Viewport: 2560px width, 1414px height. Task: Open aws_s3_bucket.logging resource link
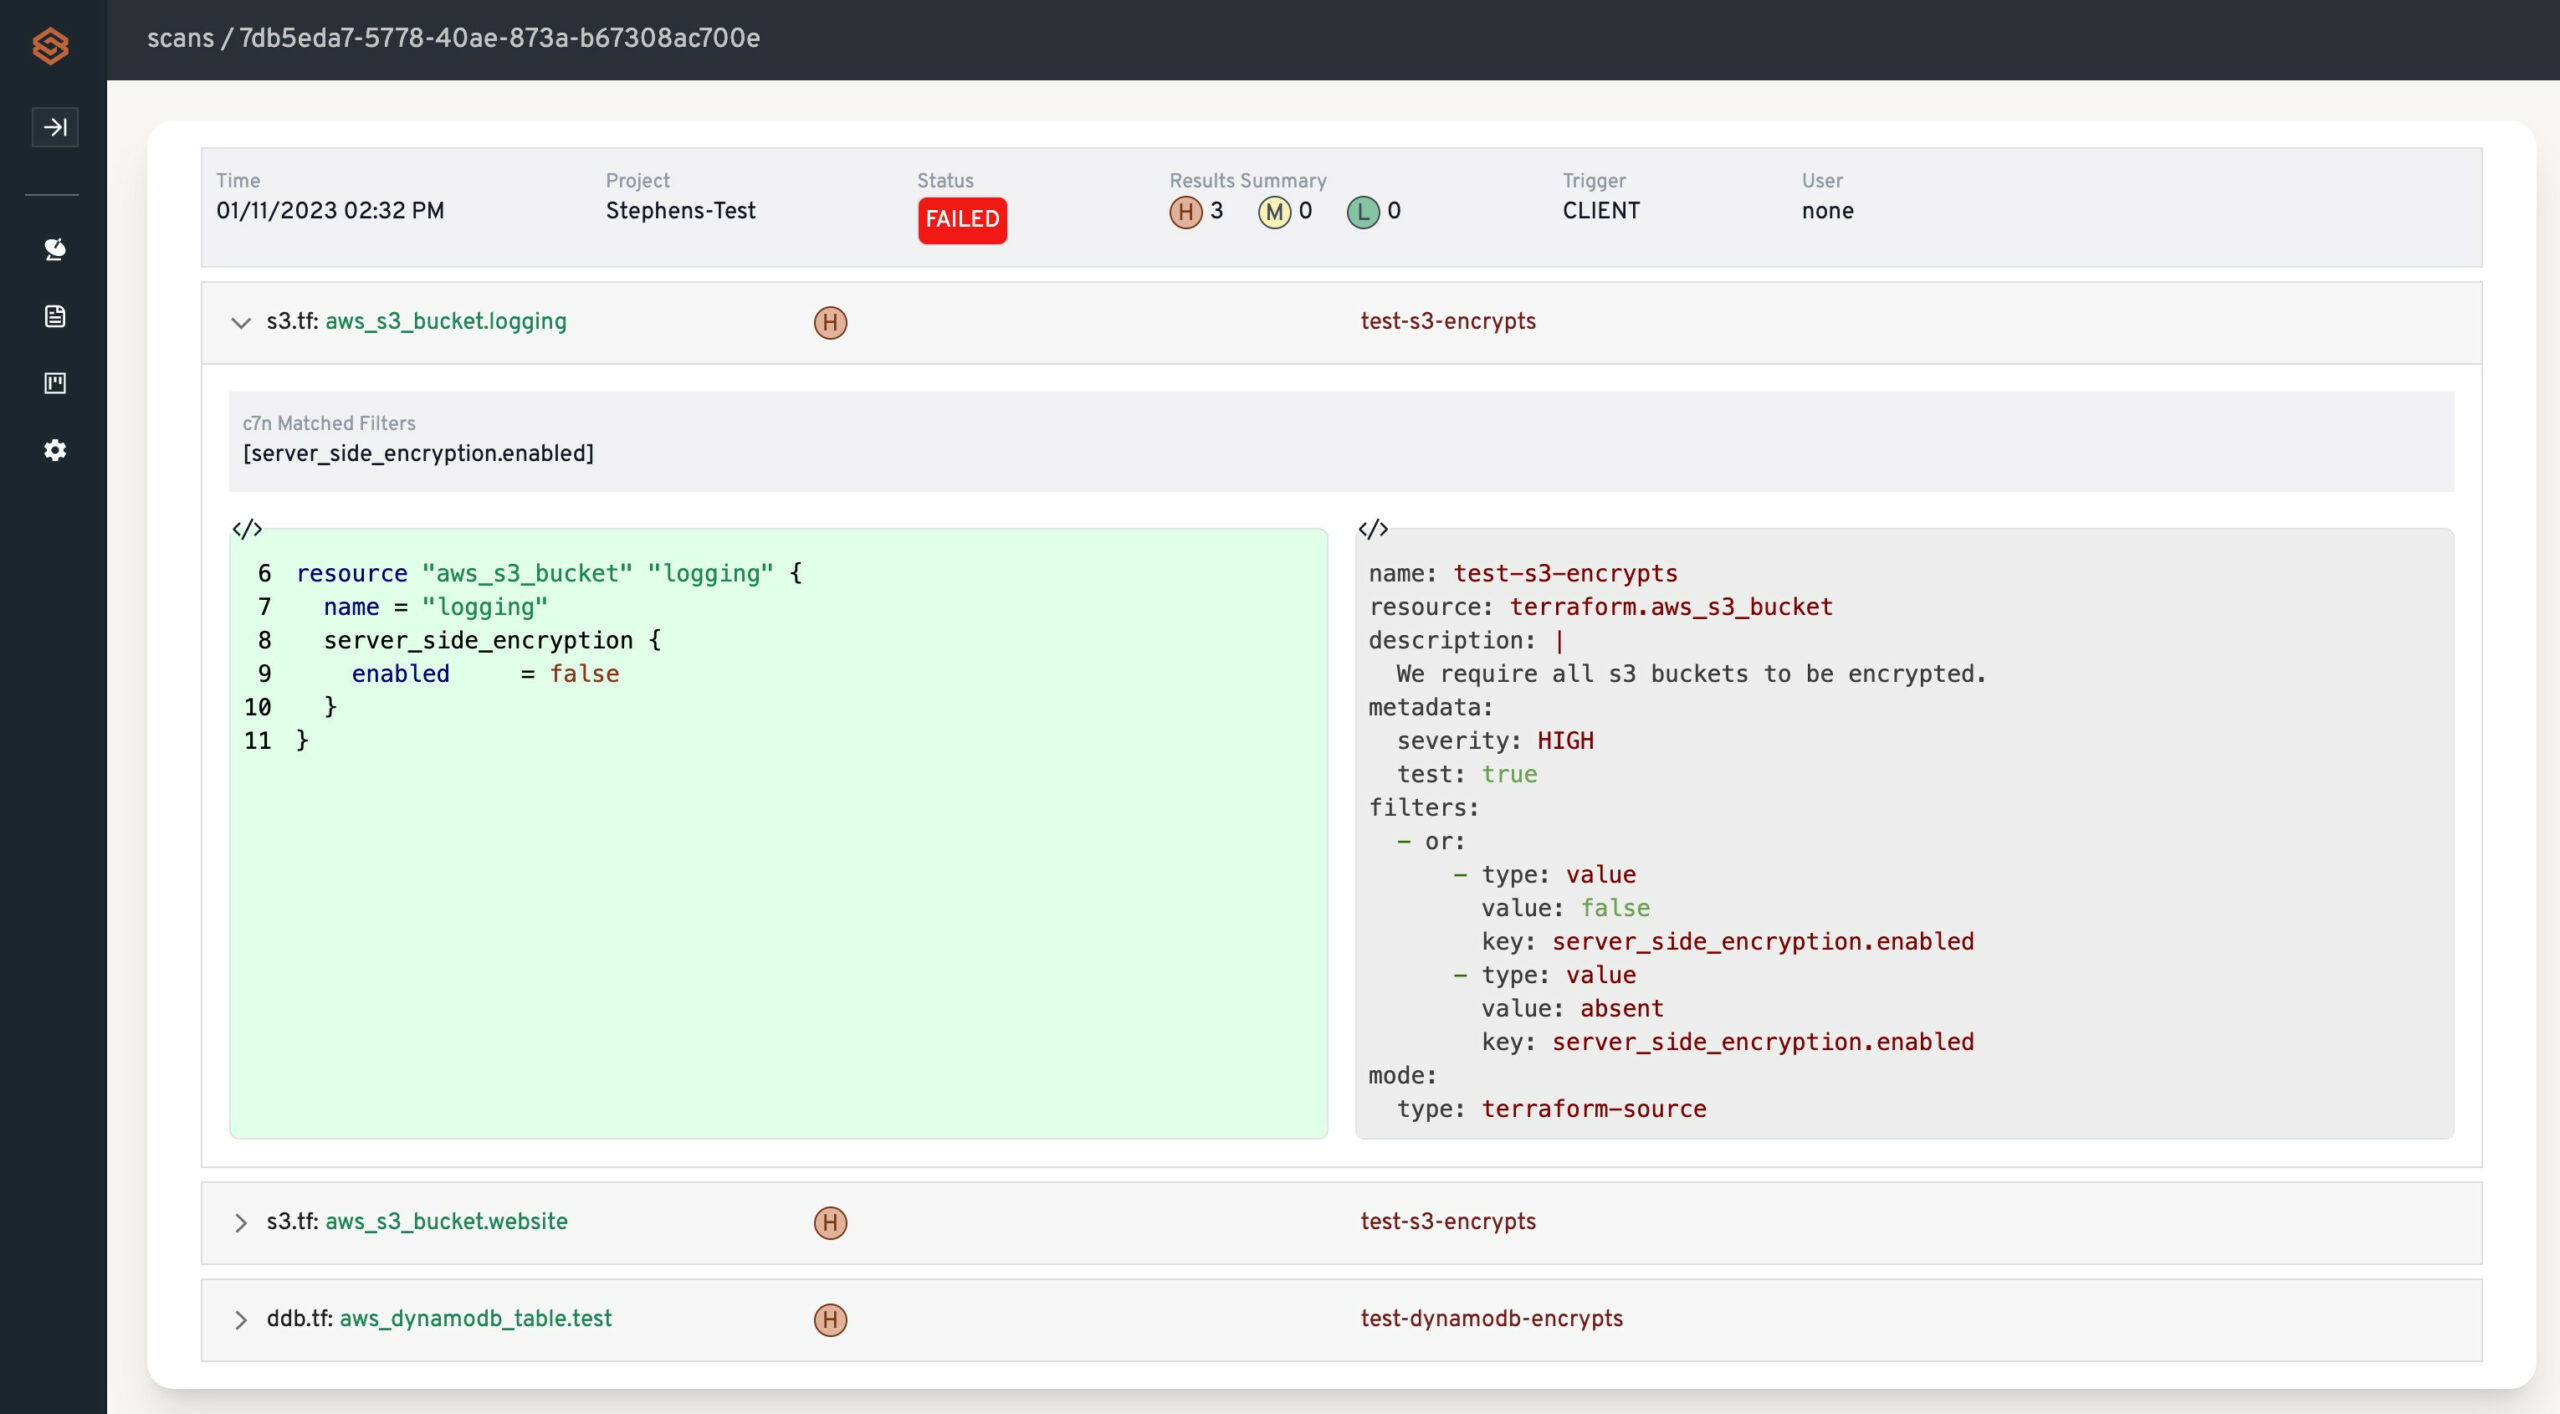point(445,321)
